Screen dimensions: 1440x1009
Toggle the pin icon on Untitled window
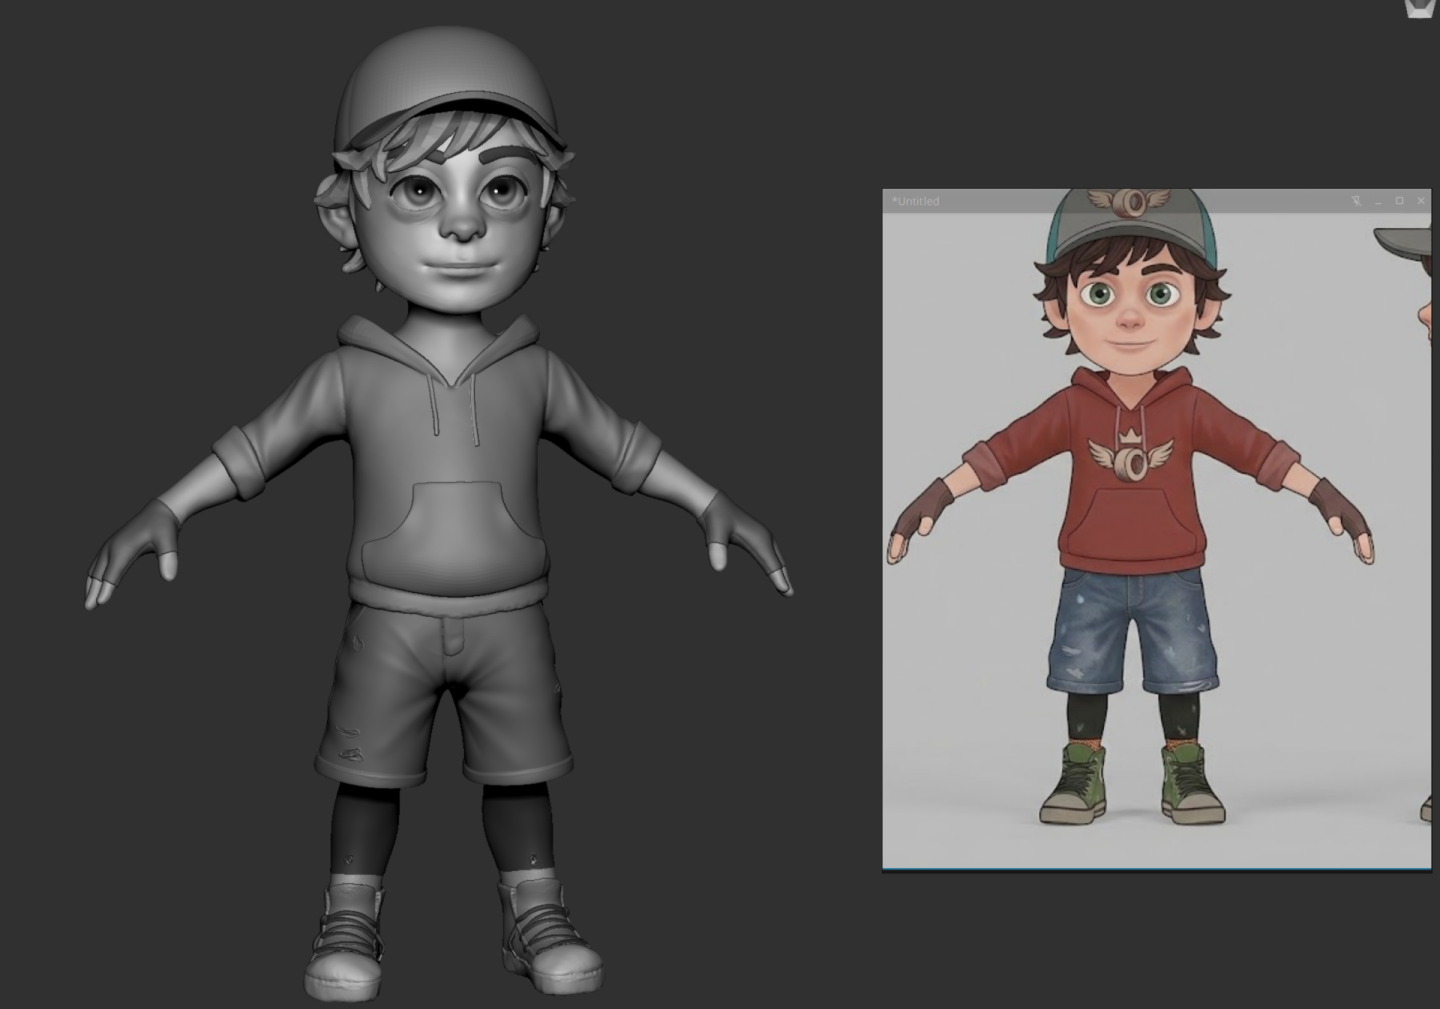1356,201
